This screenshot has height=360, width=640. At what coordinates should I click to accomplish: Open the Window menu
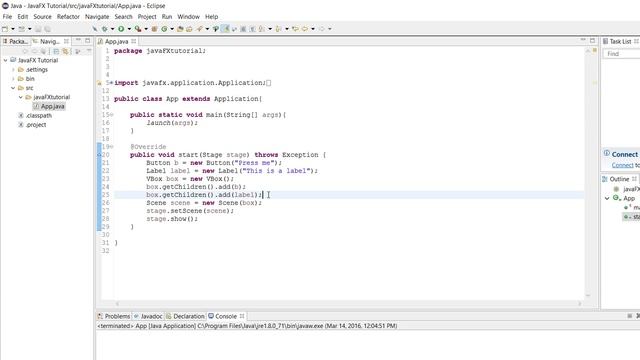[x=188, y=17]
